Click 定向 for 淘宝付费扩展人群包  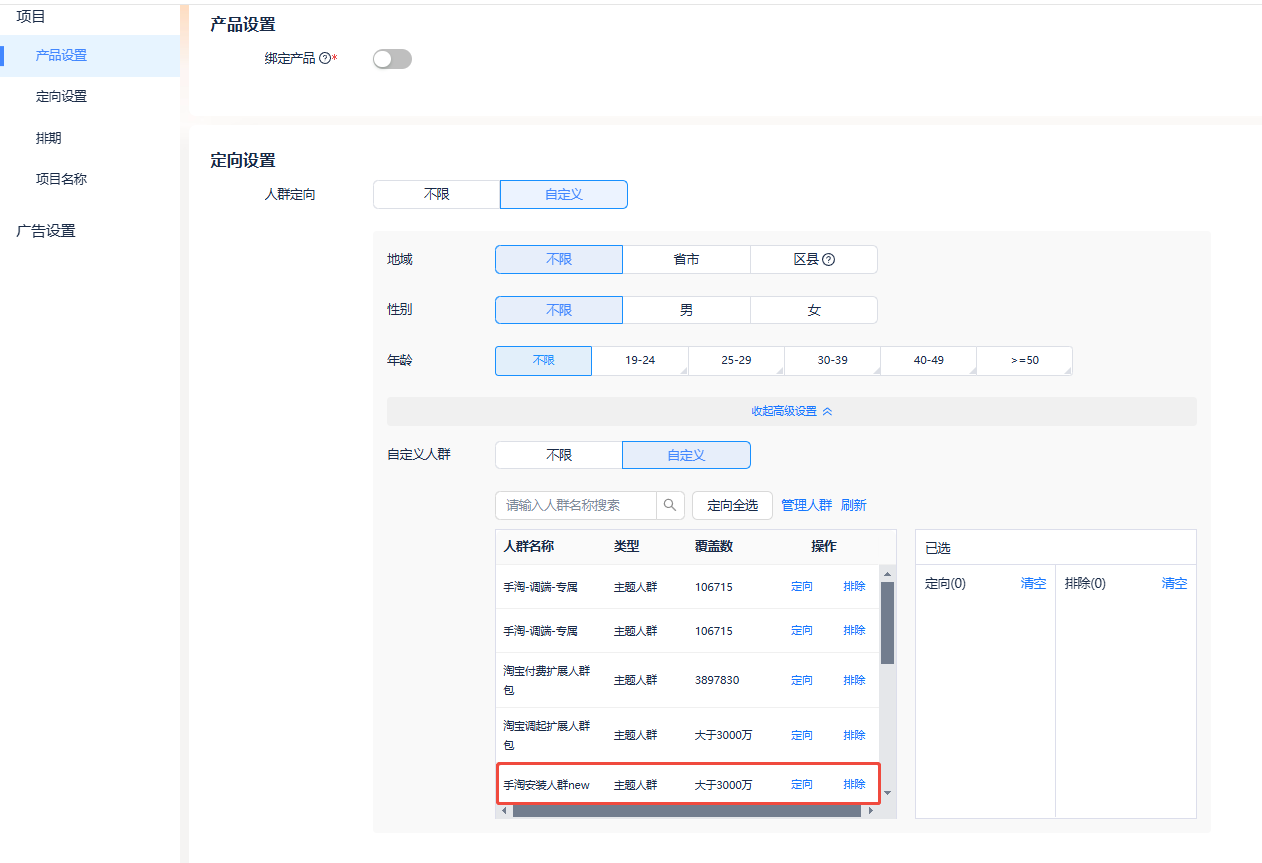click(x=802, y=680)
